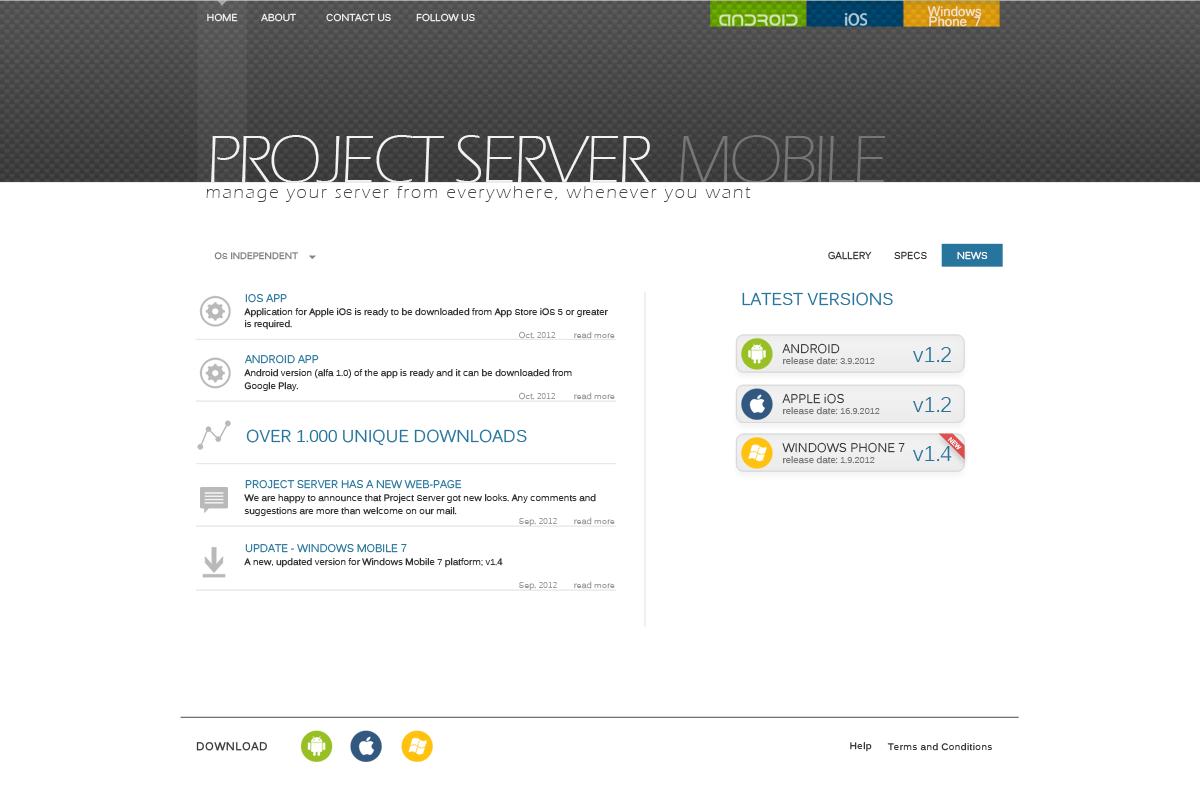Viewport: 1200px width, 800px height.
Task: Open the About menu item
Action: click(278, 17)
